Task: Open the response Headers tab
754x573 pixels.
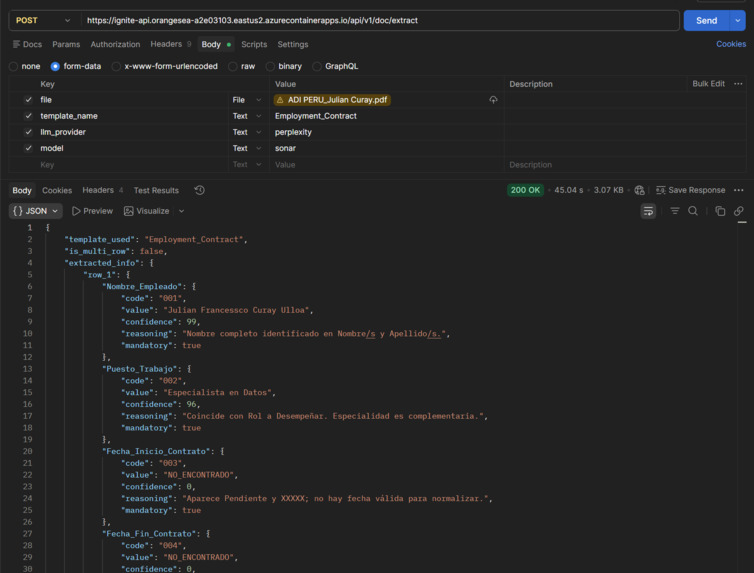Action: point(102,190)
